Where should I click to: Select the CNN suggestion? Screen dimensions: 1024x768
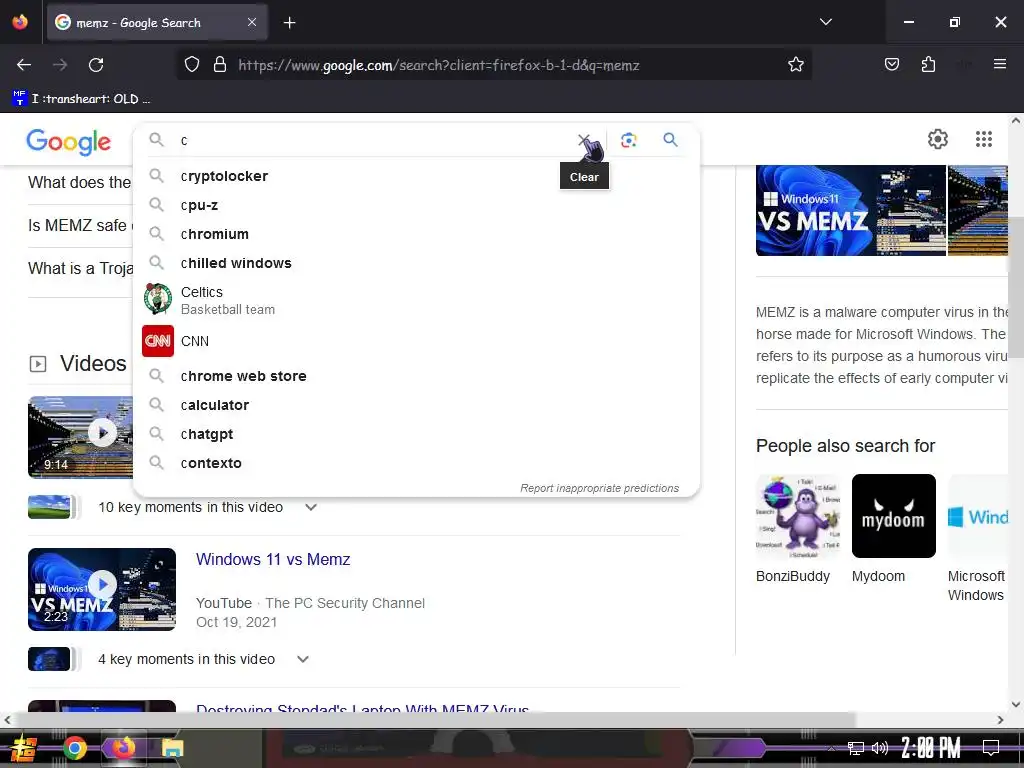[415, 341]
